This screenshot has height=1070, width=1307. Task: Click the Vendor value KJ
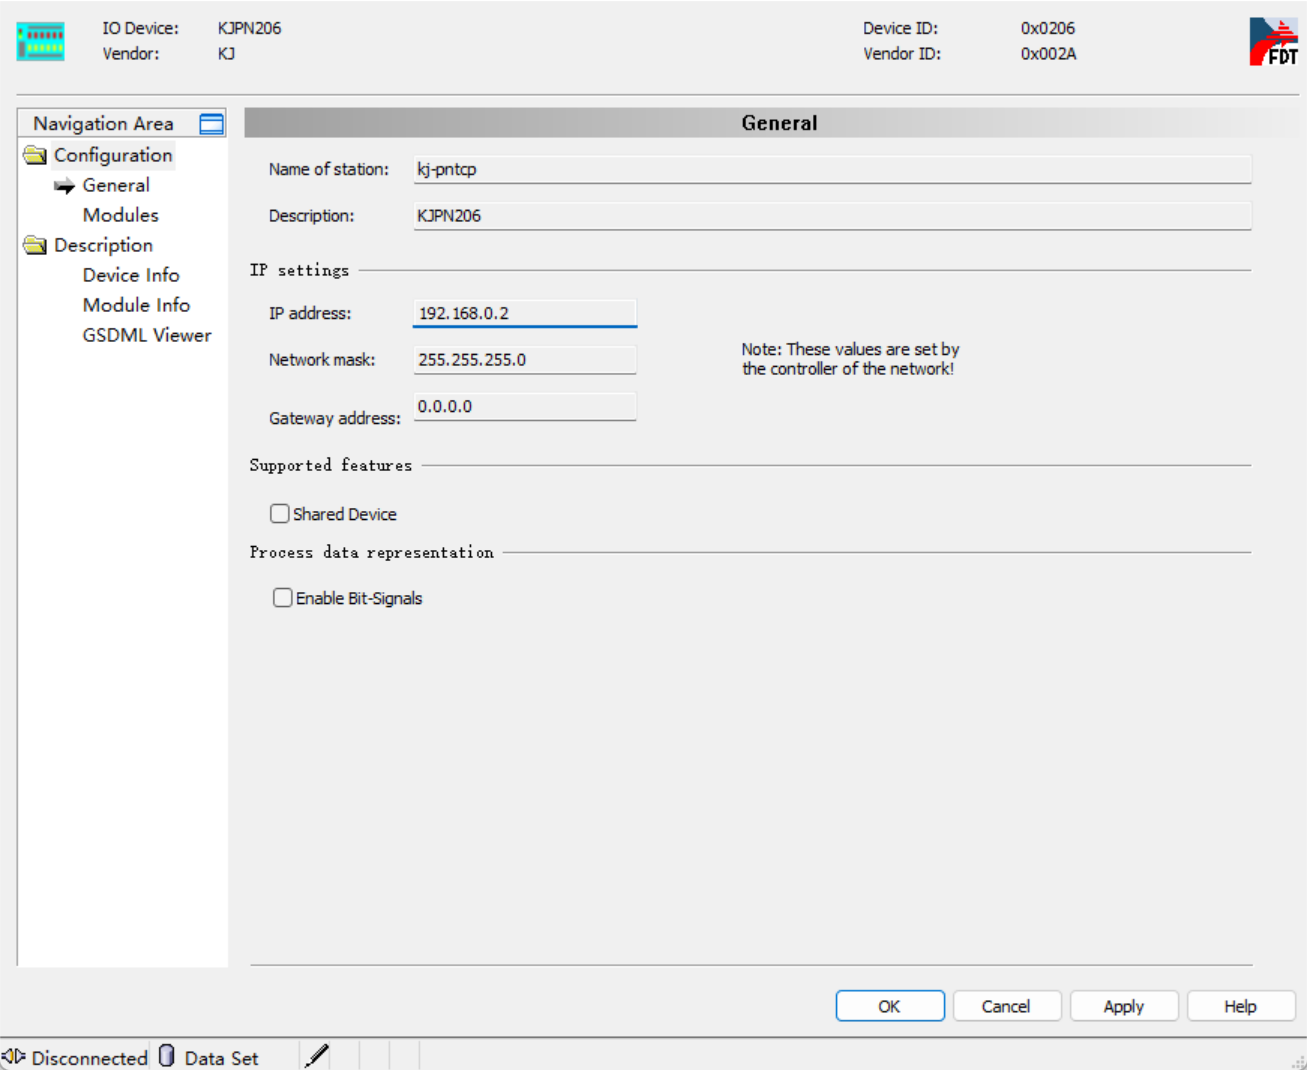(226, 54)
